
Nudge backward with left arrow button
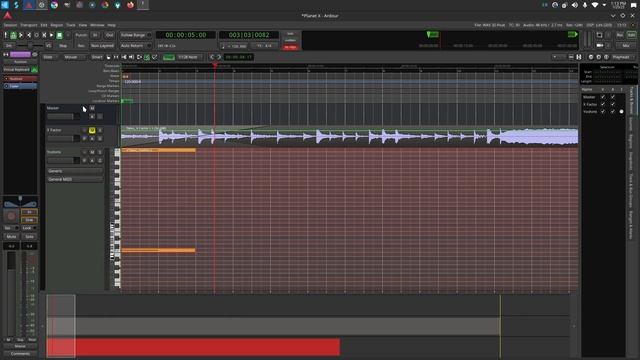[x=211, y=57]
